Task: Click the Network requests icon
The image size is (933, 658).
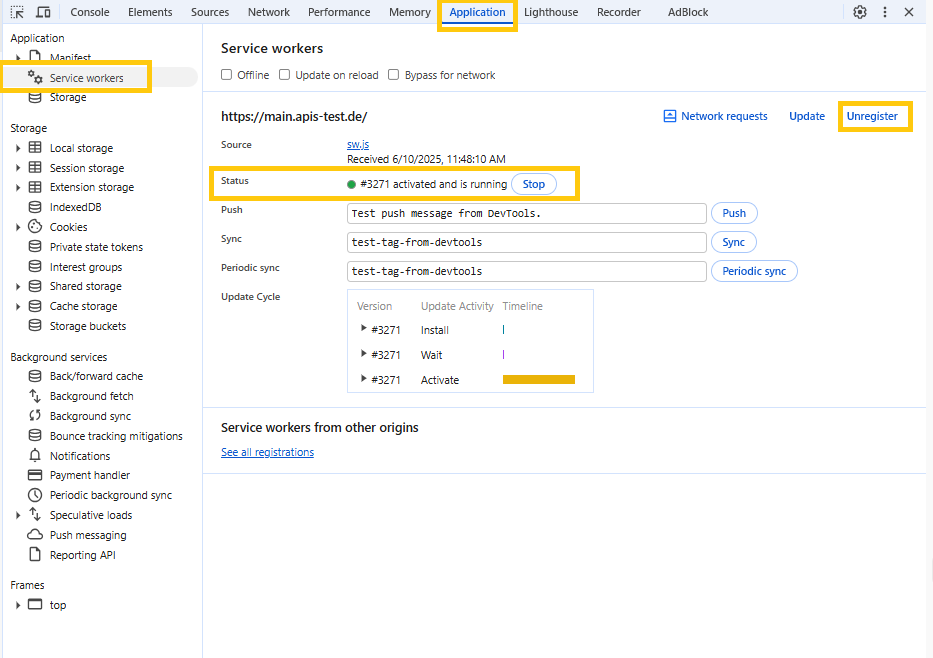Action: tap(669, 116)
